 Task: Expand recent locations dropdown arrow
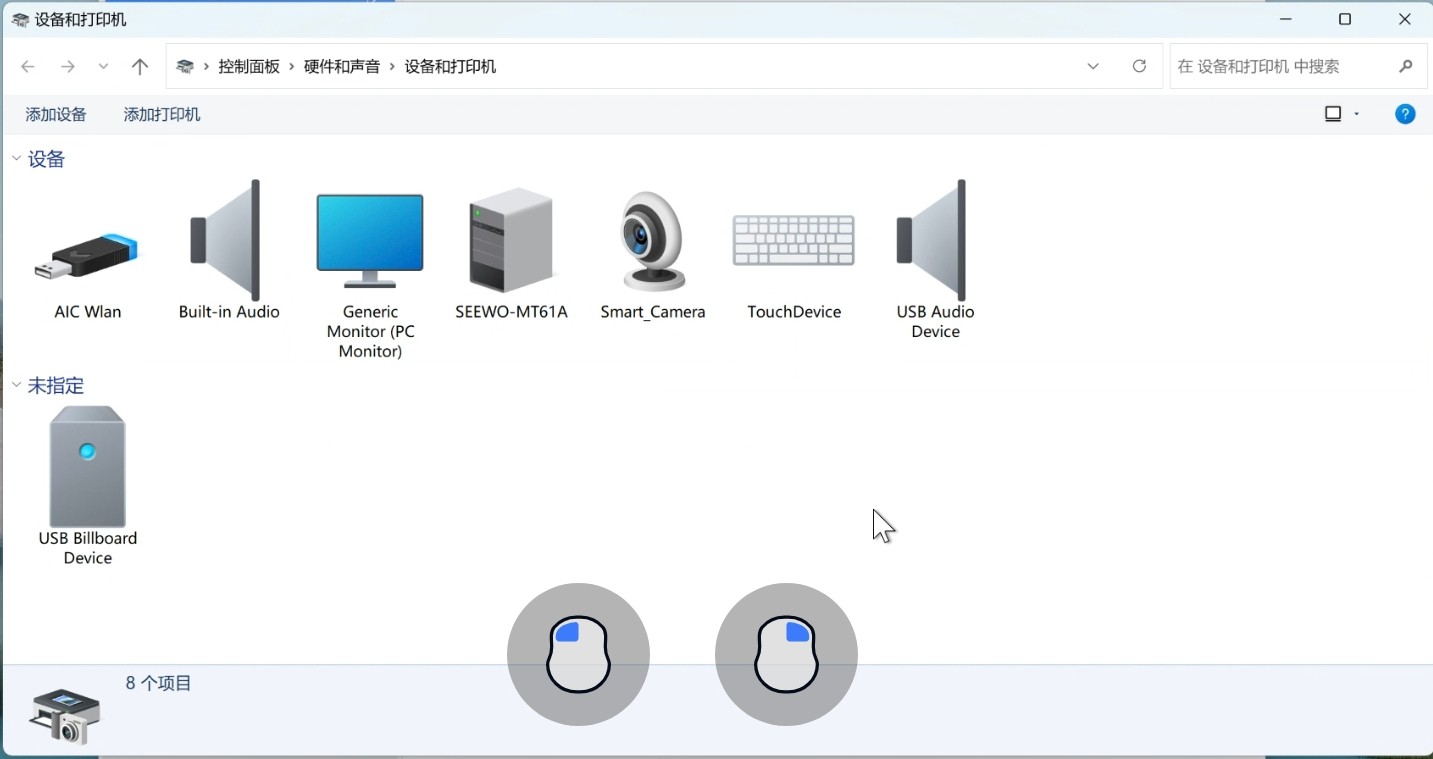(103, 66)
